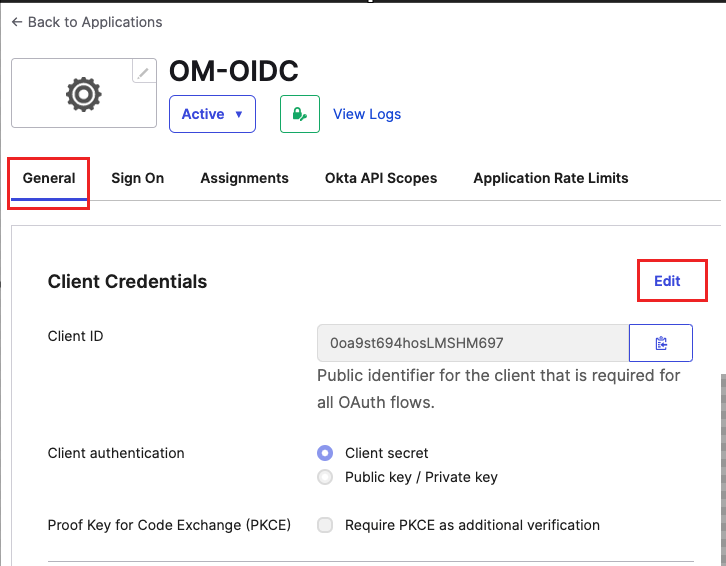
Task: Click the Client ID text field
Action: [473, 343]
